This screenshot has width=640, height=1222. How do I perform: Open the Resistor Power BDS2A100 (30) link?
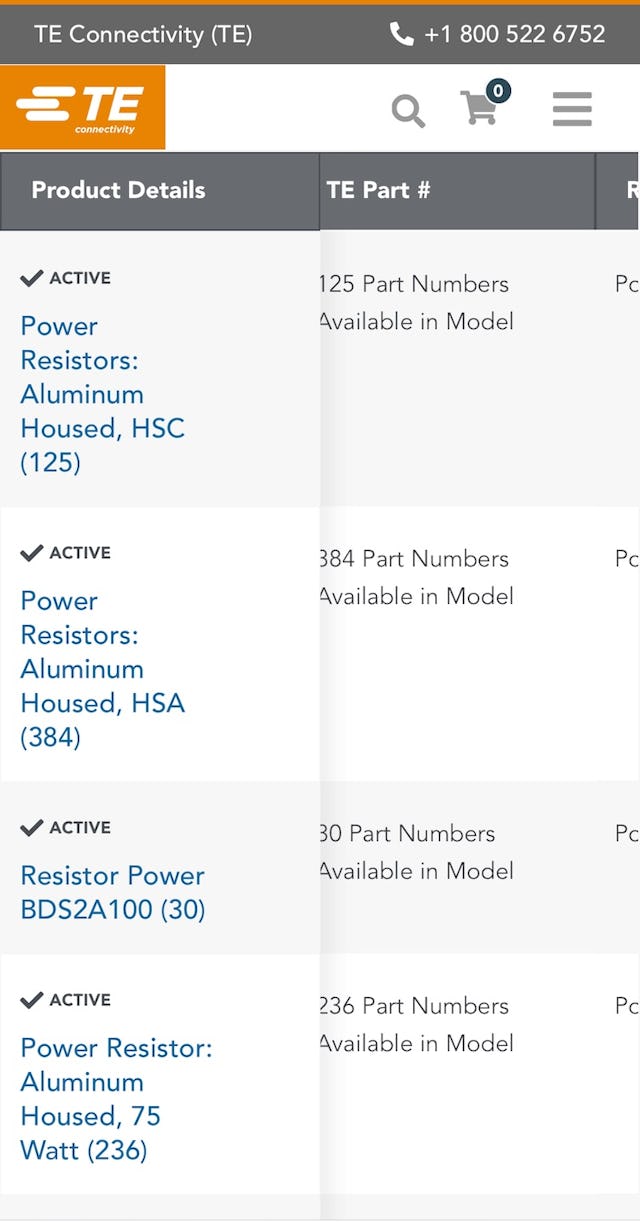[112, 892]
